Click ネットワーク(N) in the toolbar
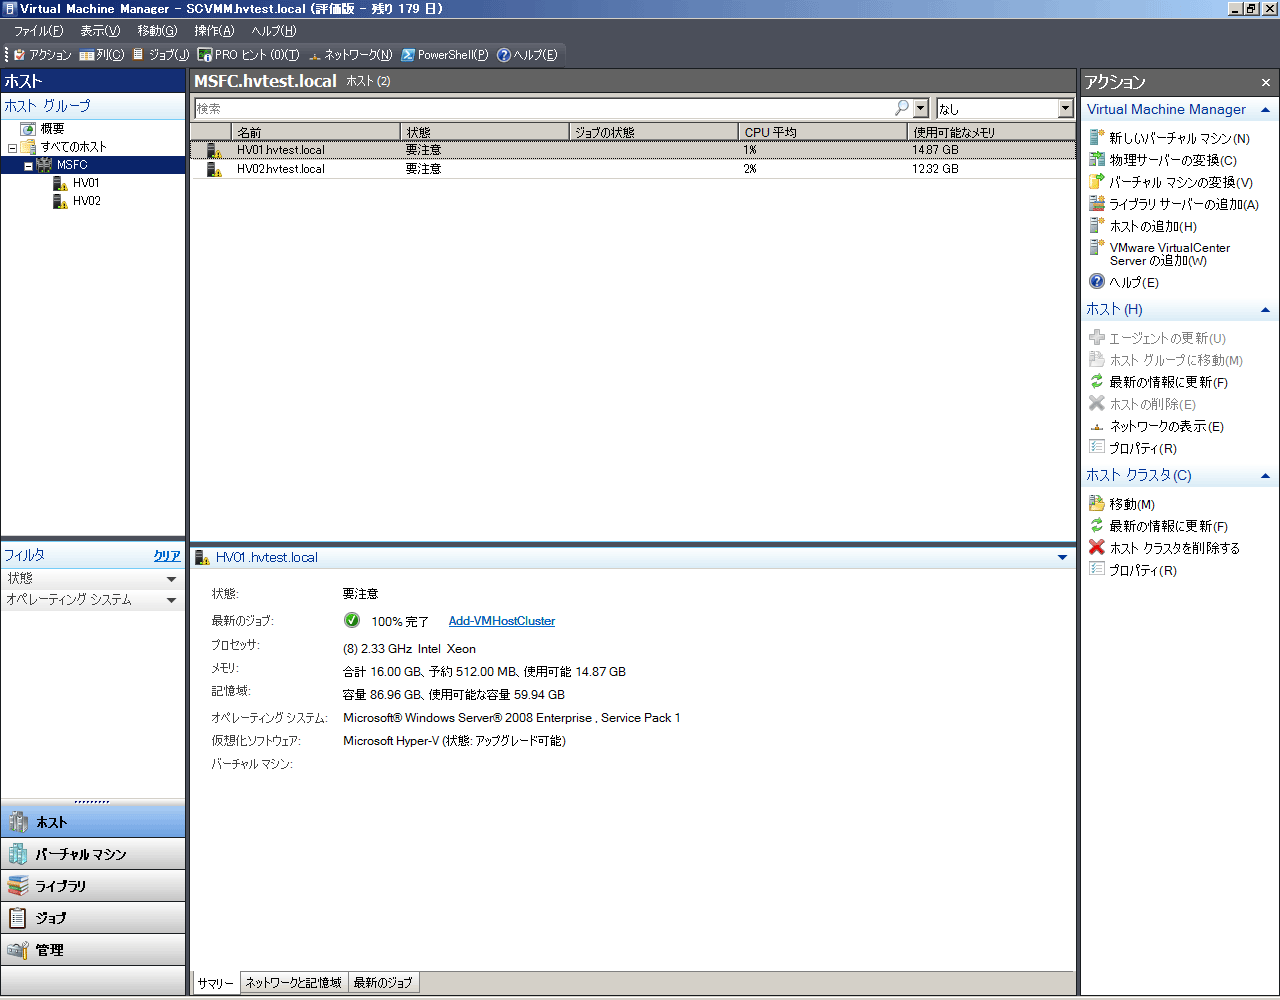Viewport: 1280px width, 1000px height. [350, 55]
